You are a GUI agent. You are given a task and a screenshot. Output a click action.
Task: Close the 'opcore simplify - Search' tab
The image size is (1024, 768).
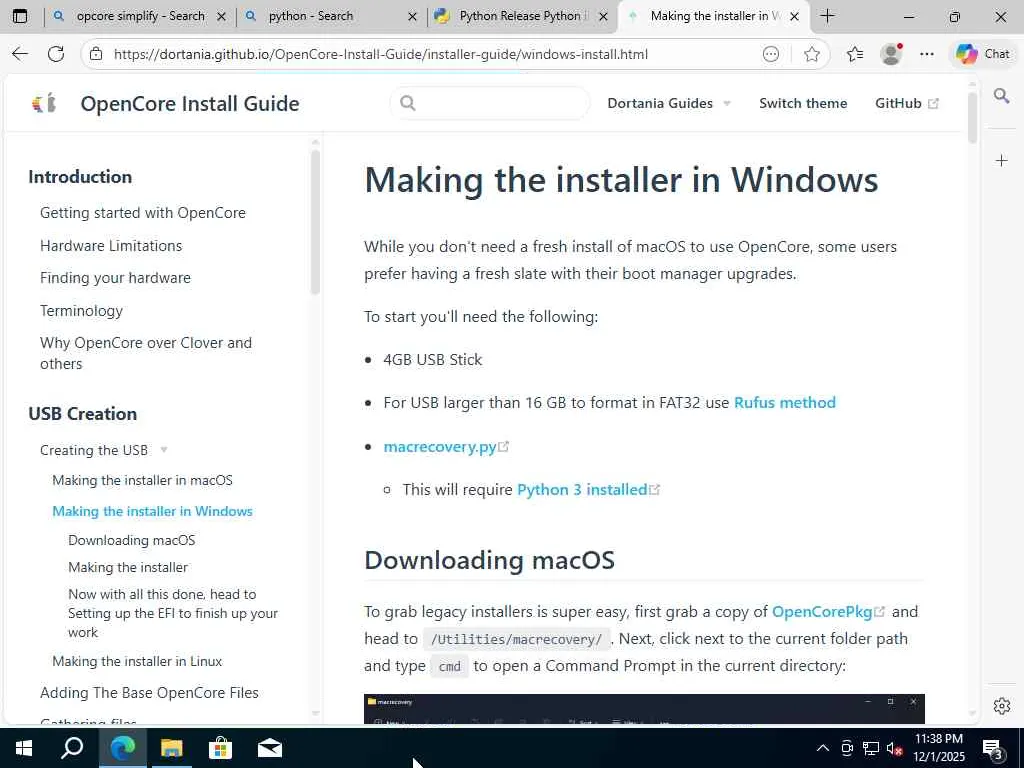click(x=221, y=17)
